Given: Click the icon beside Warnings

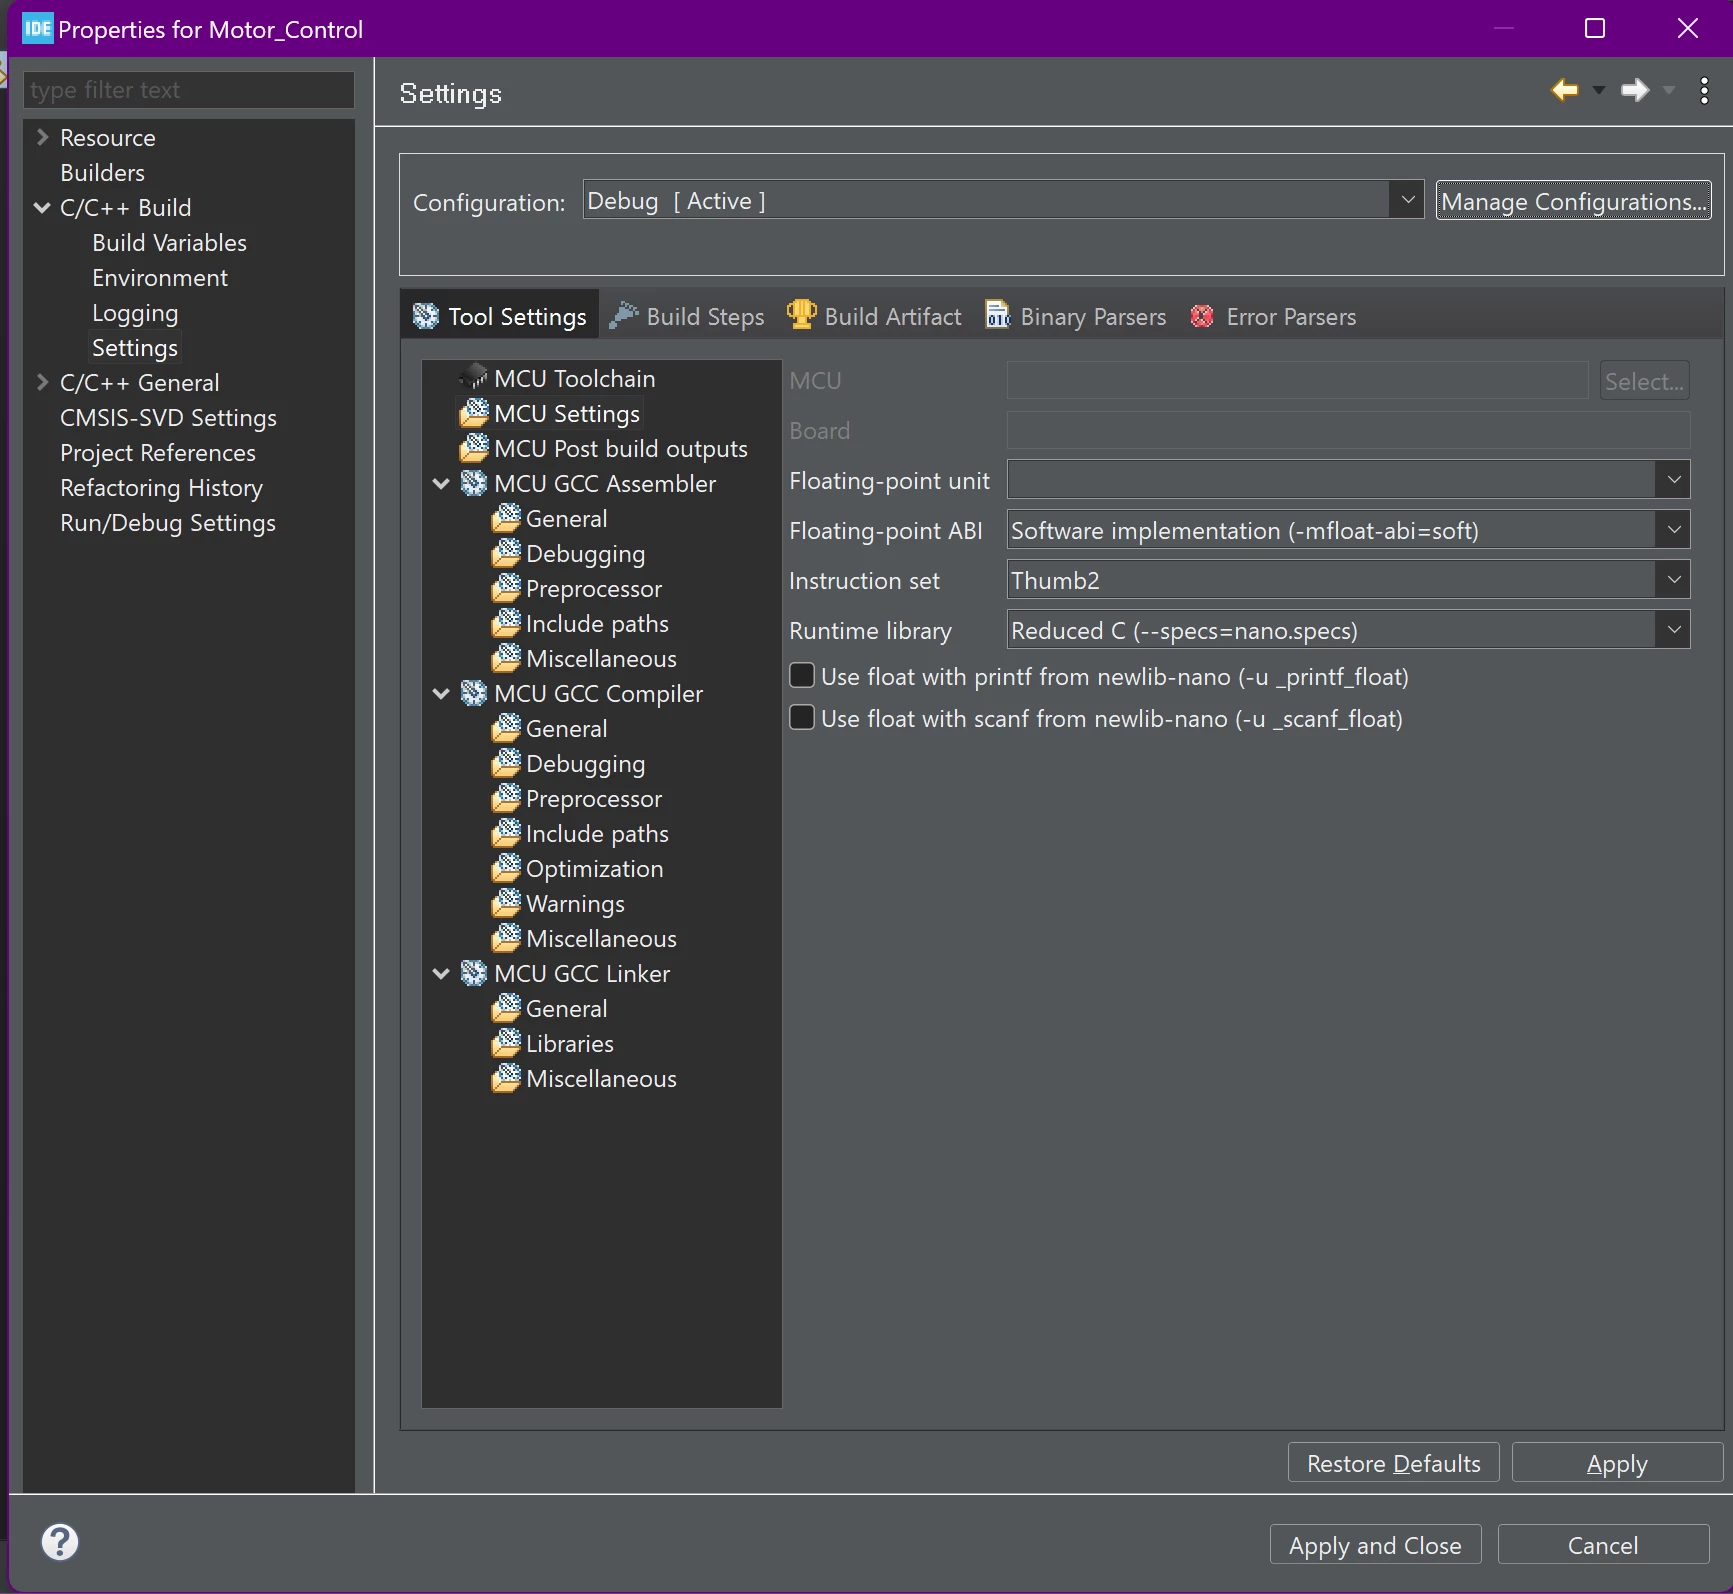Looking at the screenshot, I should (506, 903).
